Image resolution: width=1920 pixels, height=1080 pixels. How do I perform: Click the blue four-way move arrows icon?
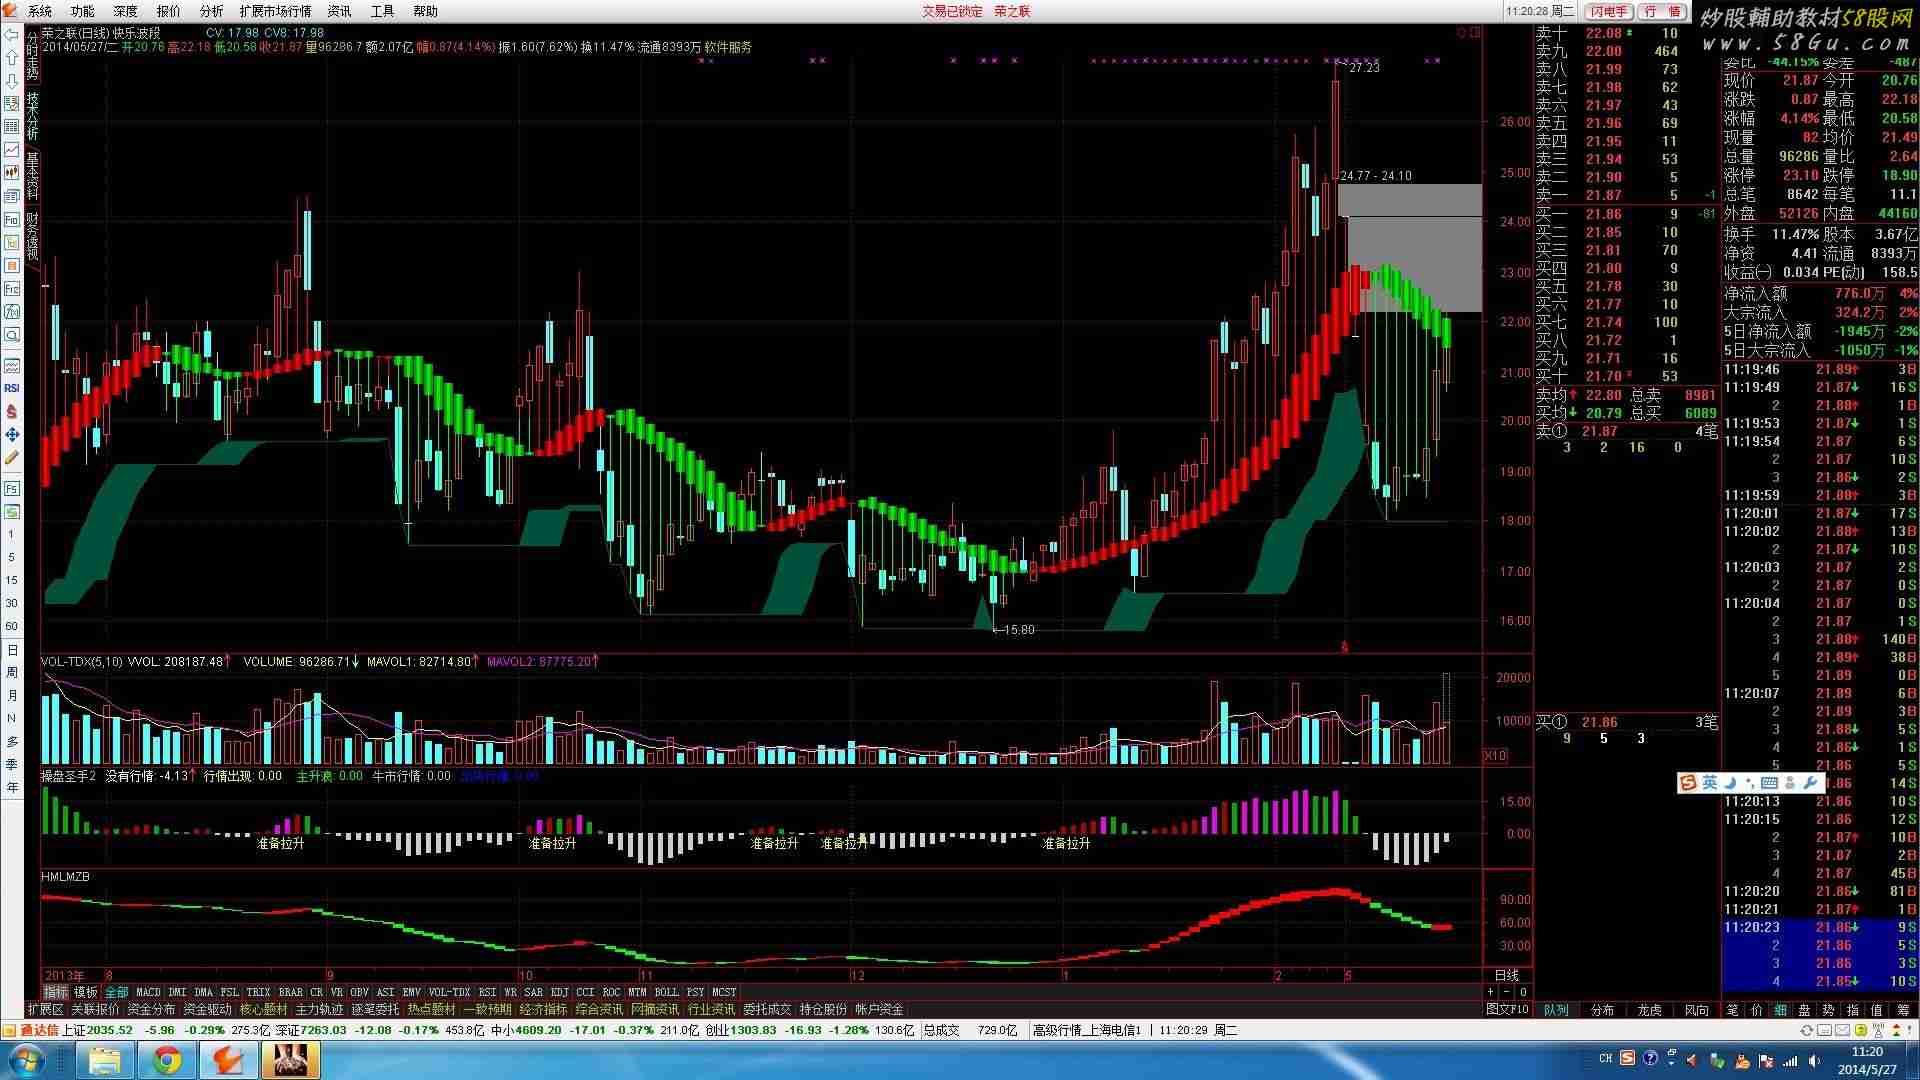12,434
